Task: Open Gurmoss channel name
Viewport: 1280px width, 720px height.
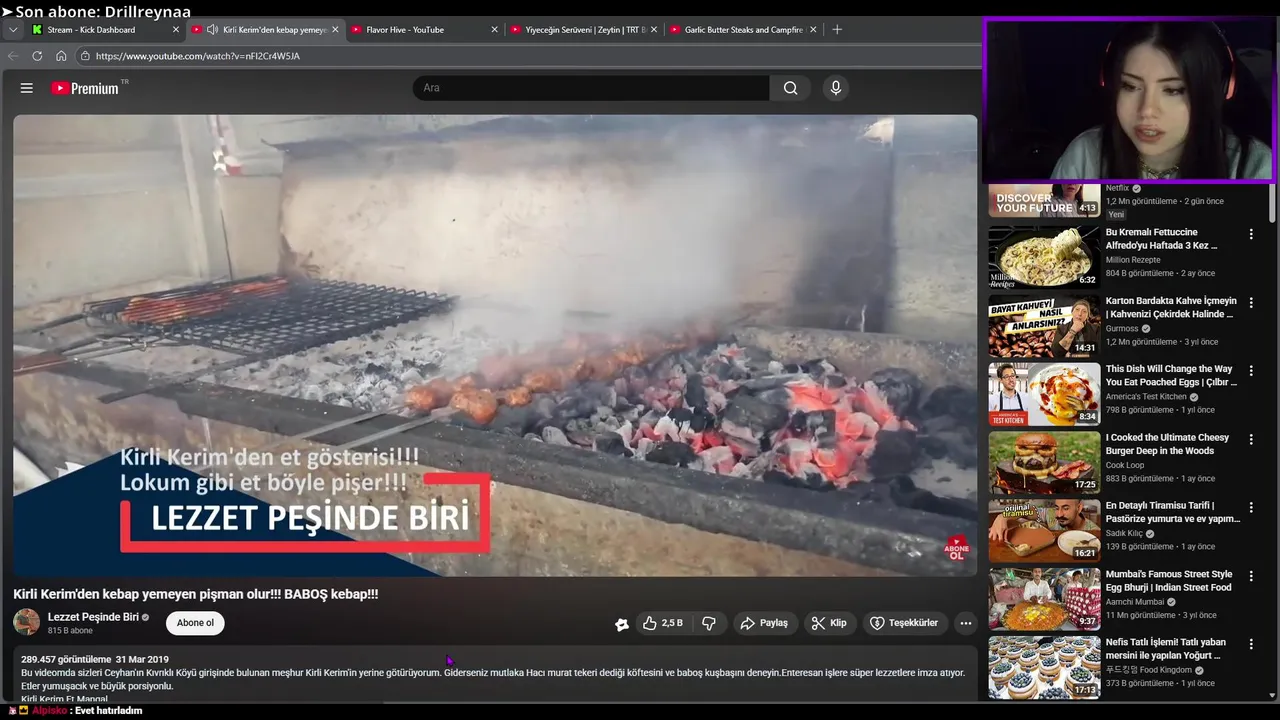Action: click(1122, 329)
